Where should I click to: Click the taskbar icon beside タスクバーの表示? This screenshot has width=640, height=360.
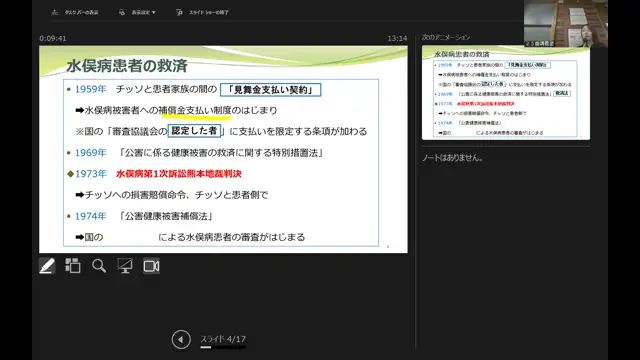coord(55,13)
